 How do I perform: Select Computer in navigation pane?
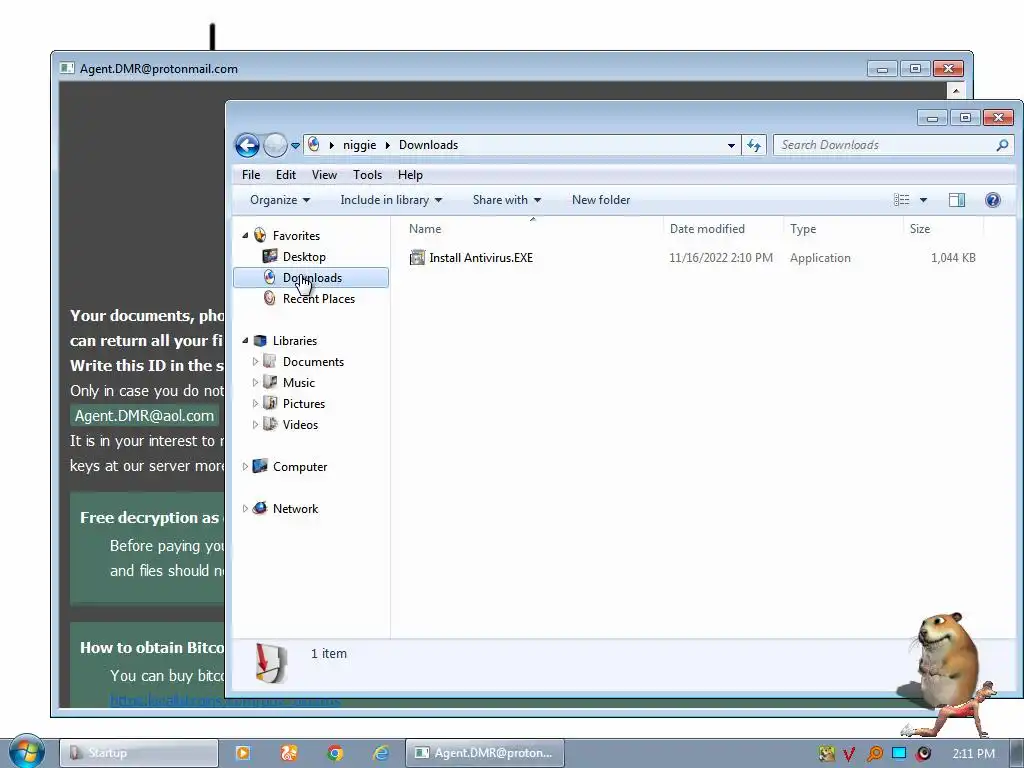pos(300,467)
